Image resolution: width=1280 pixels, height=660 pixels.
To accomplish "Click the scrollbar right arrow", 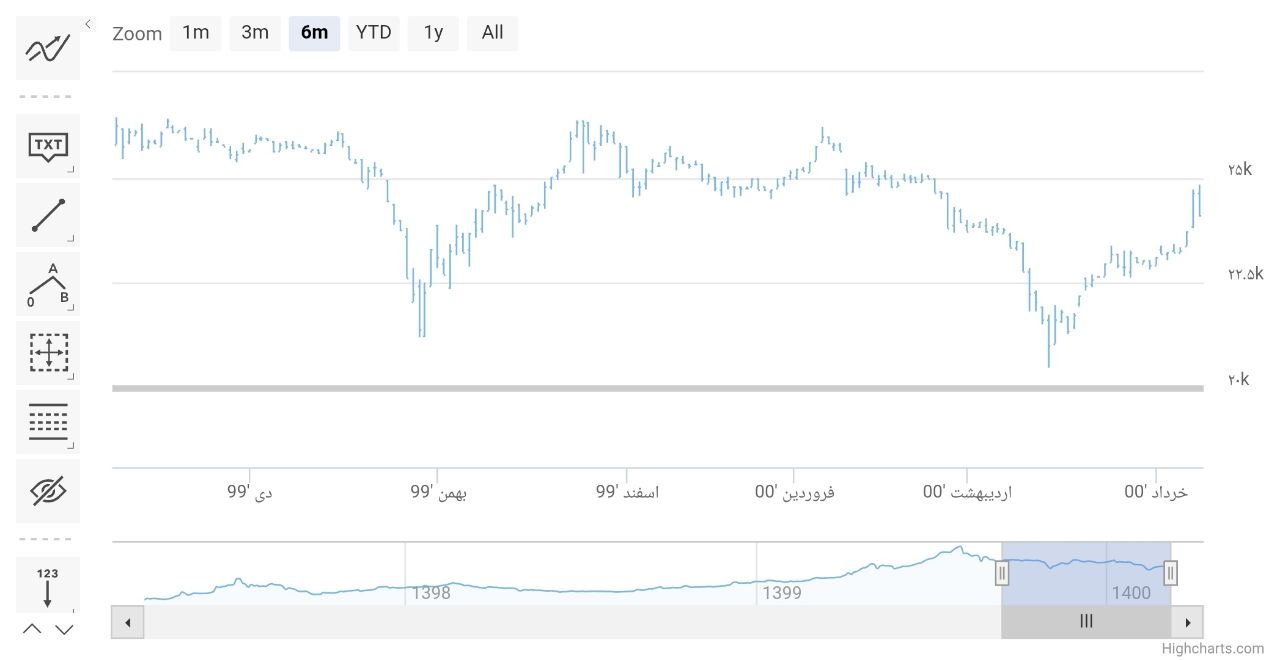I will [1187, 622].
